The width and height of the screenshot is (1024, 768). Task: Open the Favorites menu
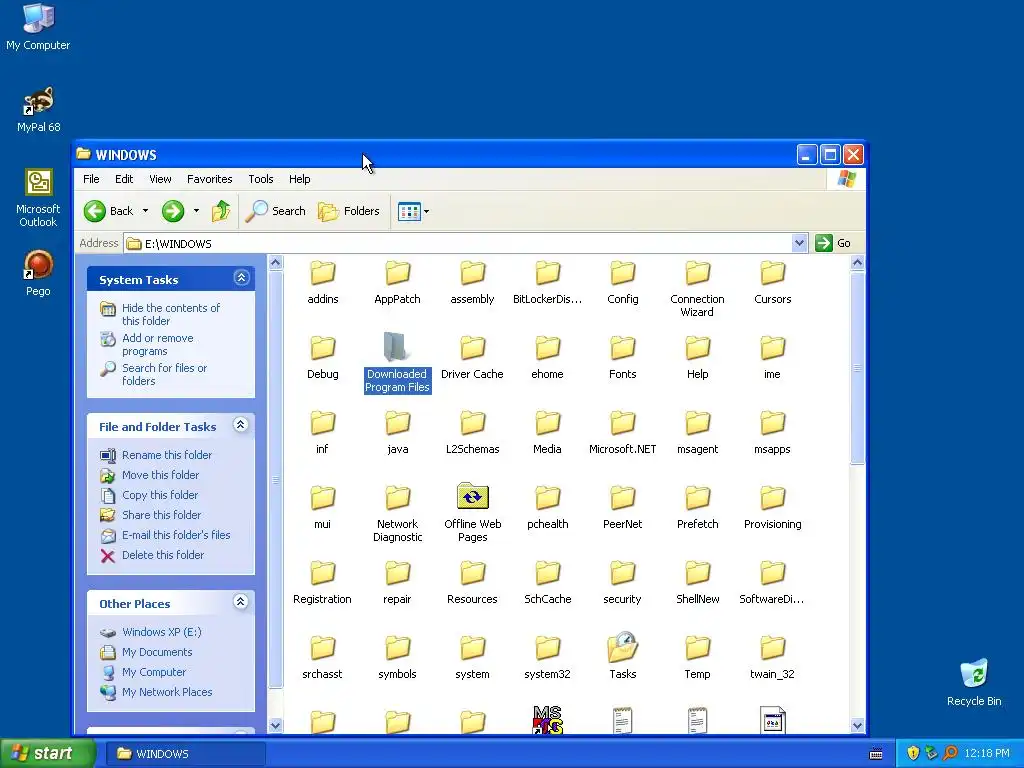pyautogui.click(x=210, y=179)
